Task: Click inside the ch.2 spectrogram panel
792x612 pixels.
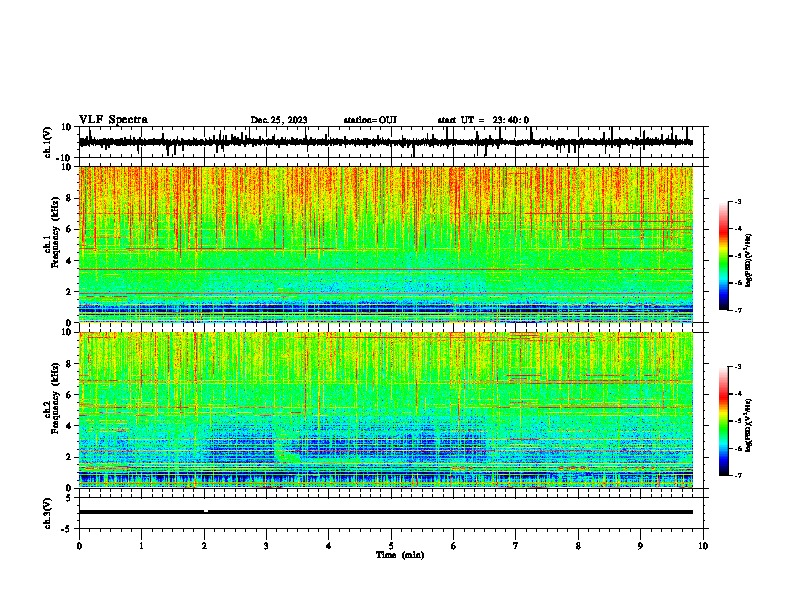Action: 385,410
